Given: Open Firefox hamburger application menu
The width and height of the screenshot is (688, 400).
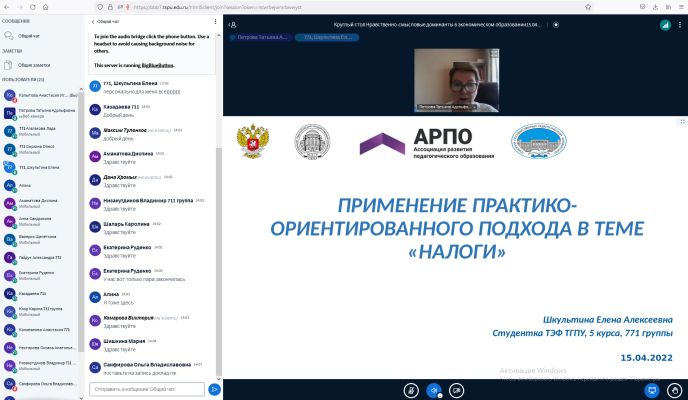Looking at the screenshot, I should [x=681, y=7].
